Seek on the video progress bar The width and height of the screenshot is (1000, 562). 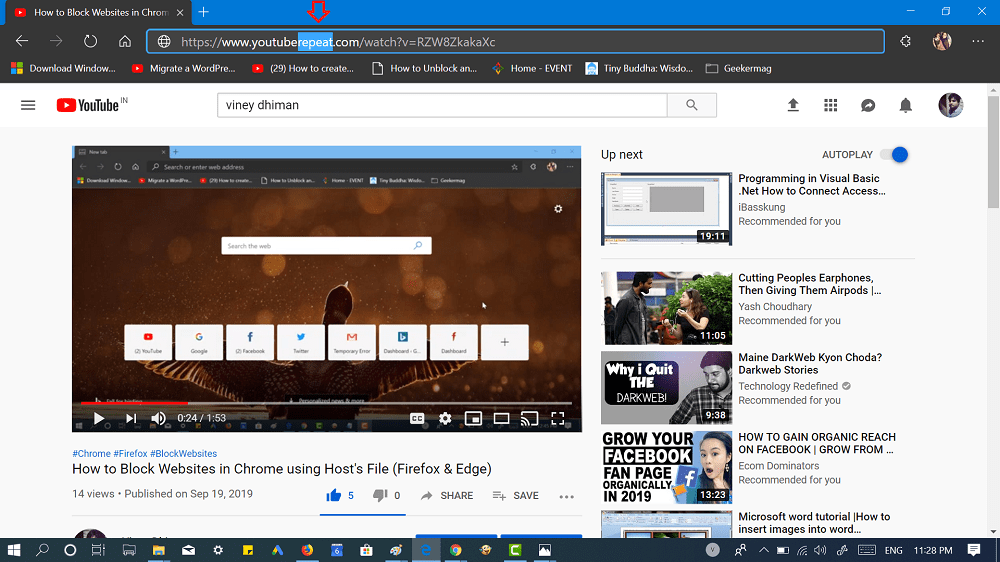tap(327, 403)
